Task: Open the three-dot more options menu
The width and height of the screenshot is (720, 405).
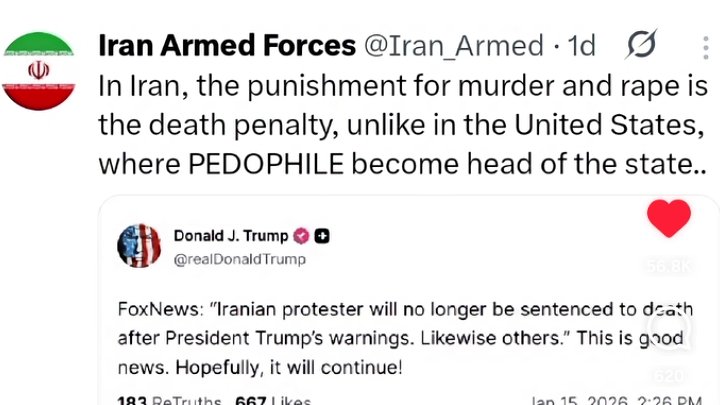Action: click(707, 46)
